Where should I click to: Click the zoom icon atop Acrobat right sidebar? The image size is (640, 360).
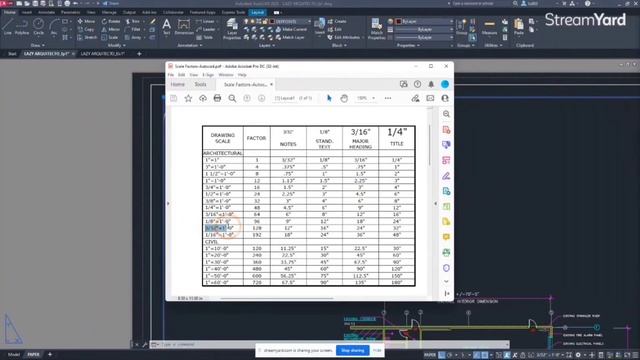(446, 114)
